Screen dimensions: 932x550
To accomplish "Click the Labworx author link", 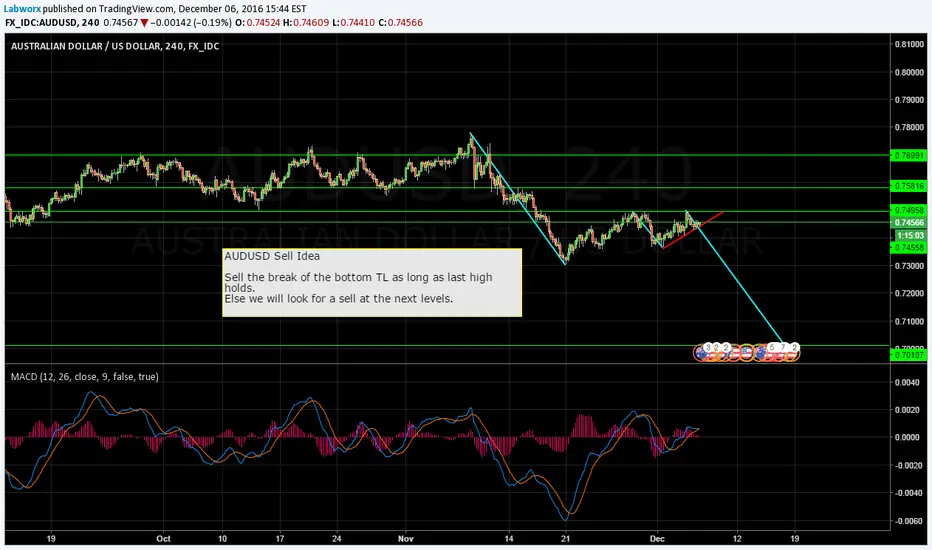I will pyautogui.click(x=23, y=9).
